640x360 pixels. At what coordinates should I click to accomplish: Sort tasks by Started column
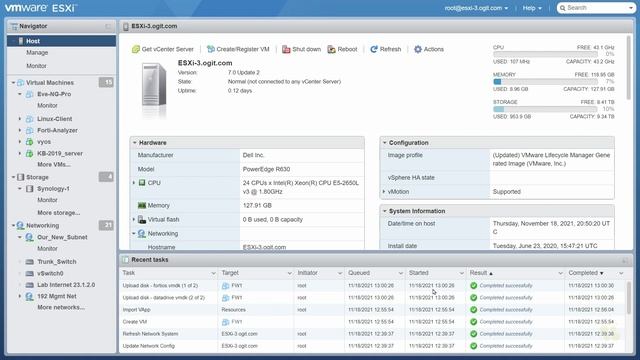pos(419,273)
